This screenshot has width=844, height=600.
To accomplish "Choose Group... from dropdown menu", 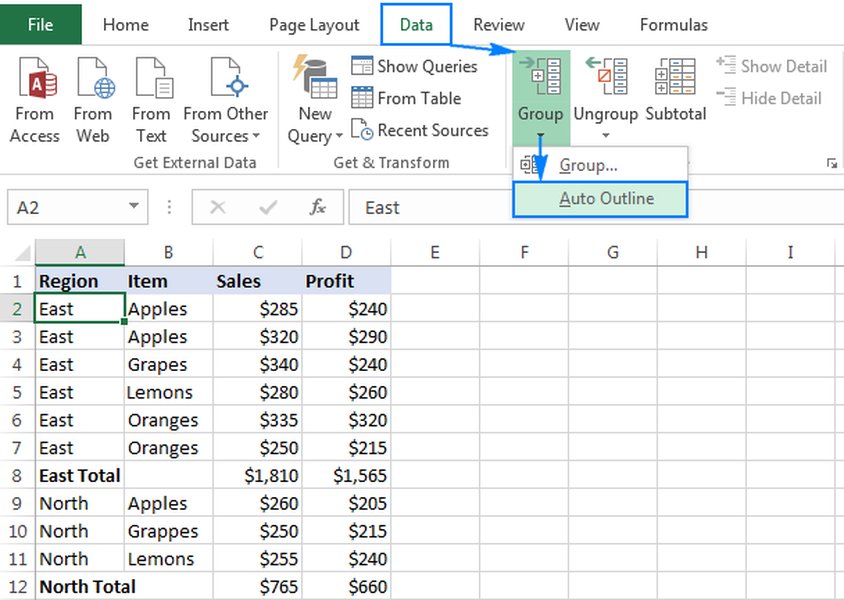I will 601,165.
